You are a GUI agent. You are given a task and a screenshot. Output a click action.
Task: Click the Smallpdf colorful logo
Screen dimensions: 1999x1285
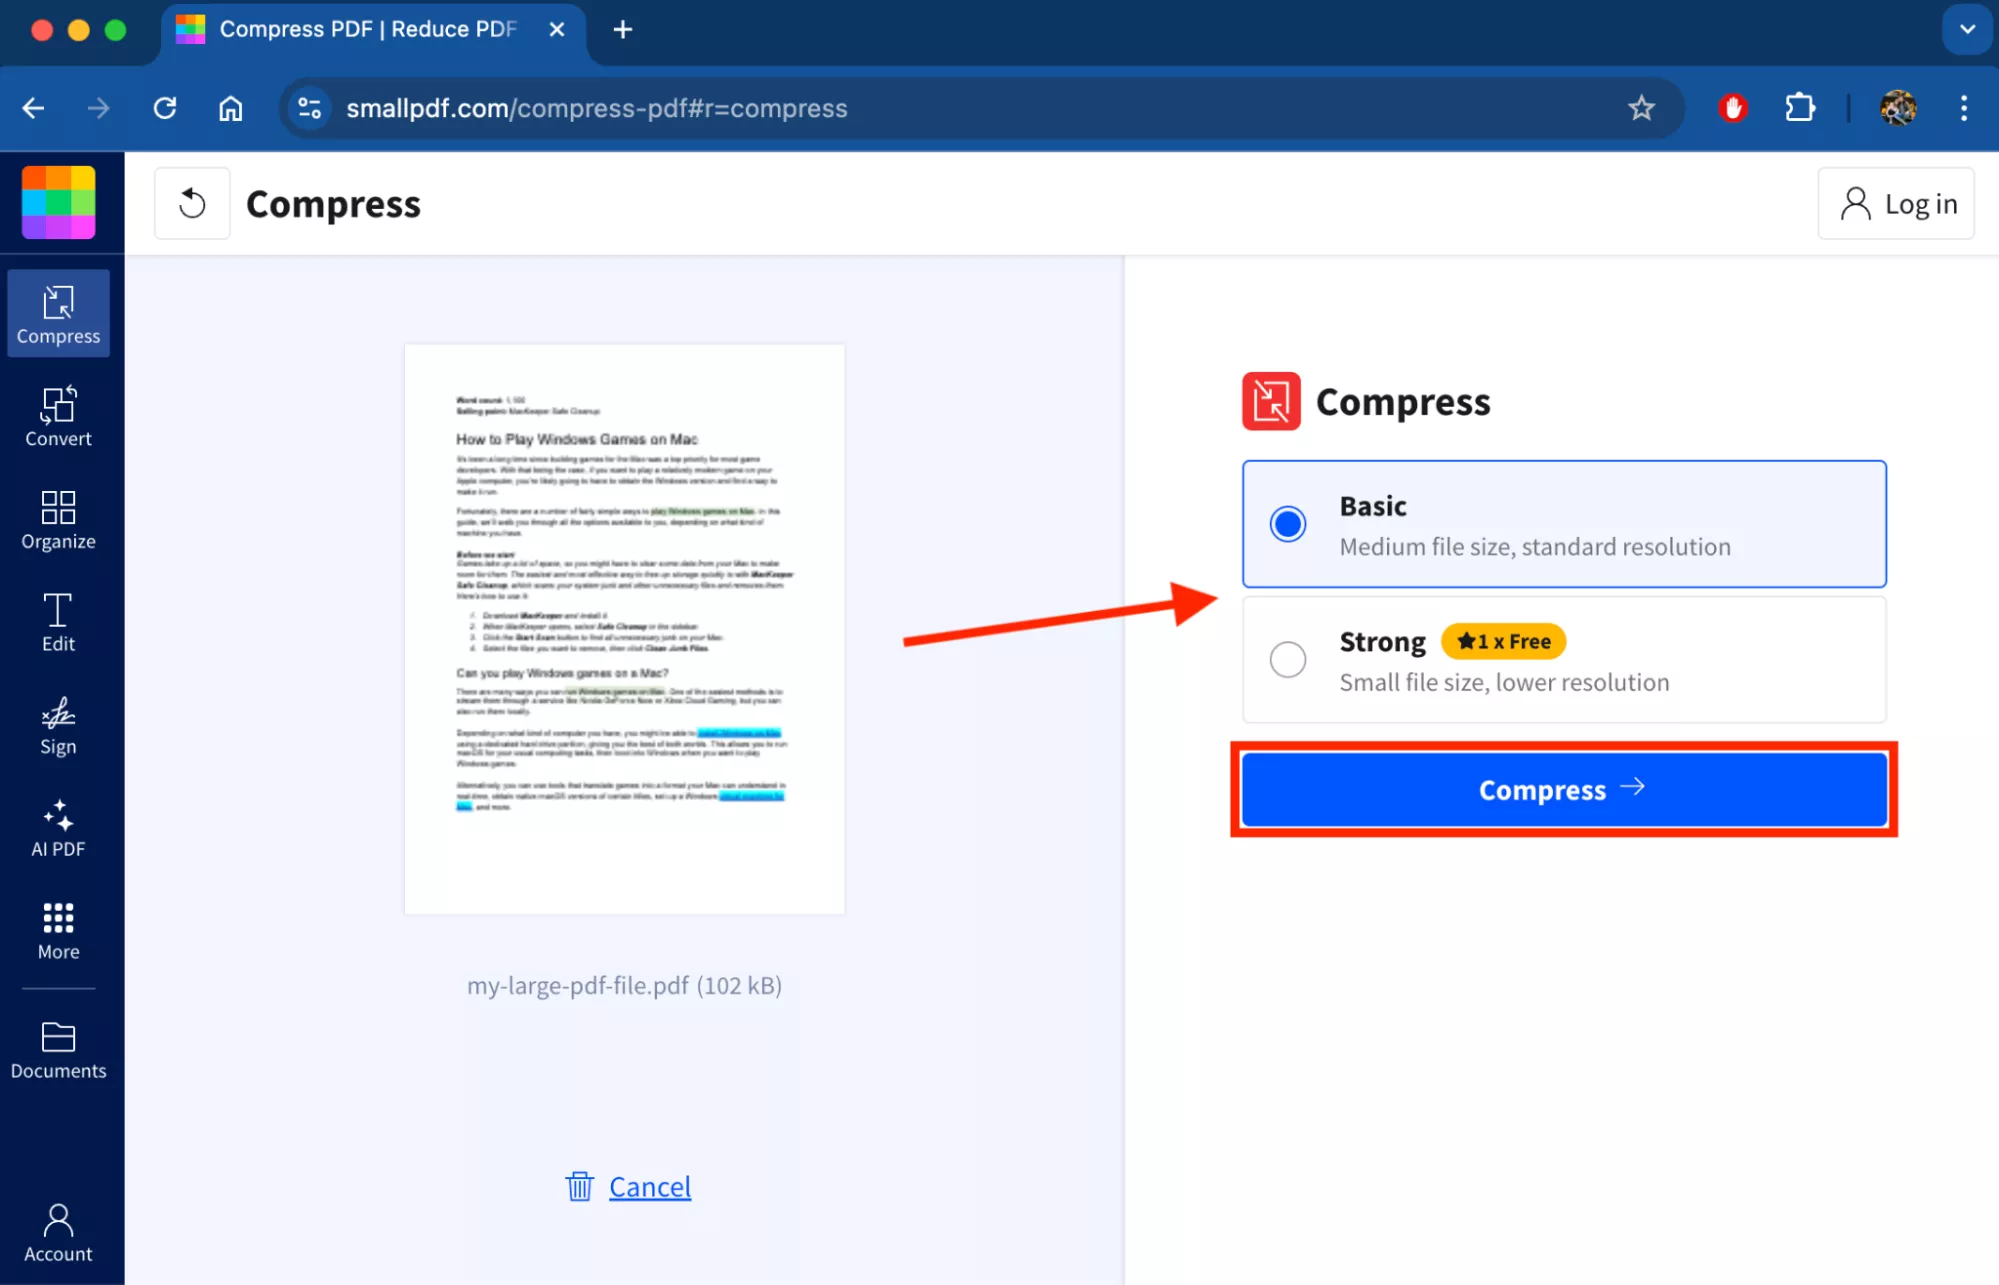point(59,202)
